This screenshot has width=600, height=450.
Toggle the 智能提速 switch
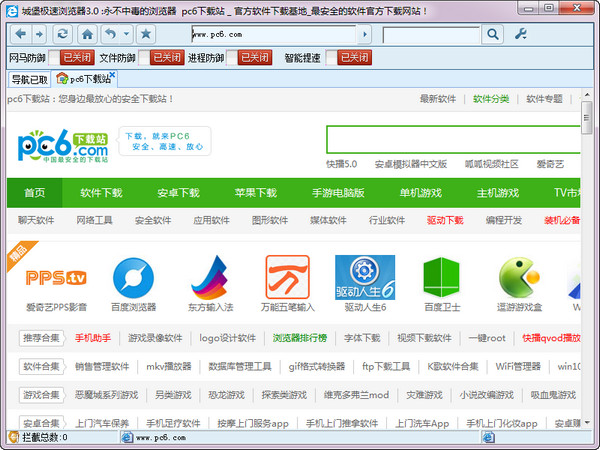tap(349, 58)
